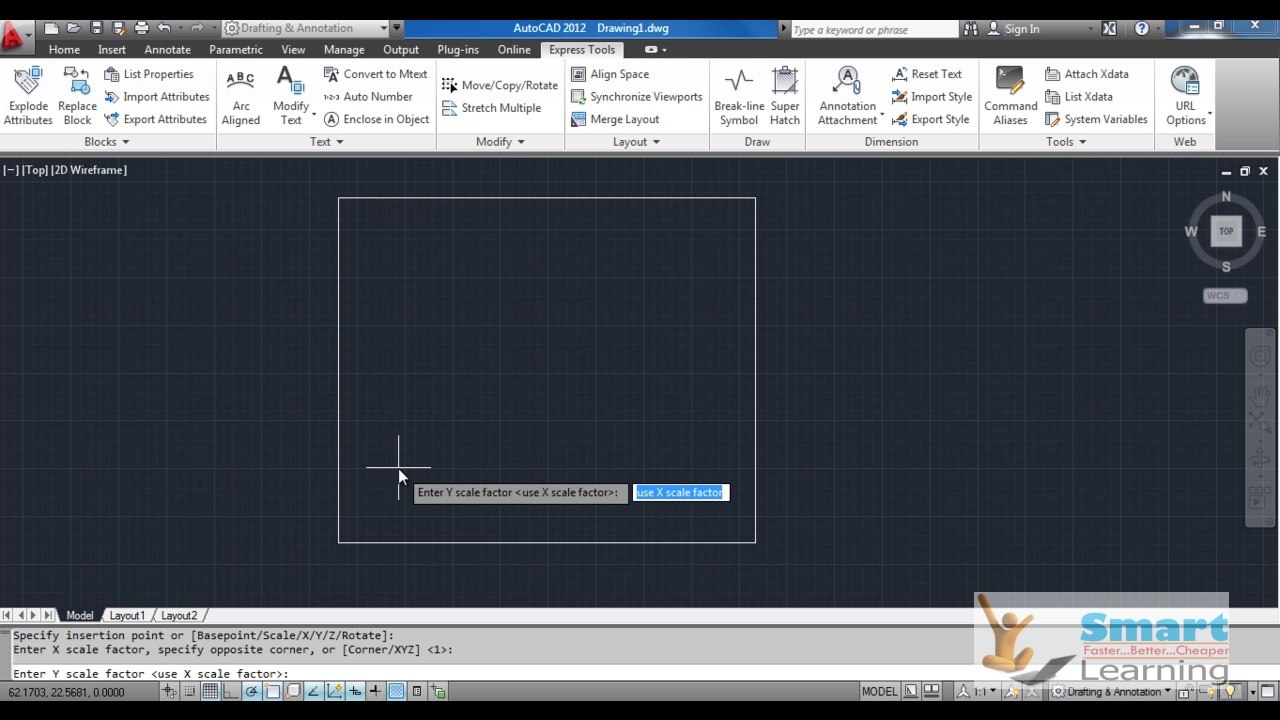This screenshot has height=720, width=1280.
Task: Click the Attach Xdata tool
Action: (1087, 74)
